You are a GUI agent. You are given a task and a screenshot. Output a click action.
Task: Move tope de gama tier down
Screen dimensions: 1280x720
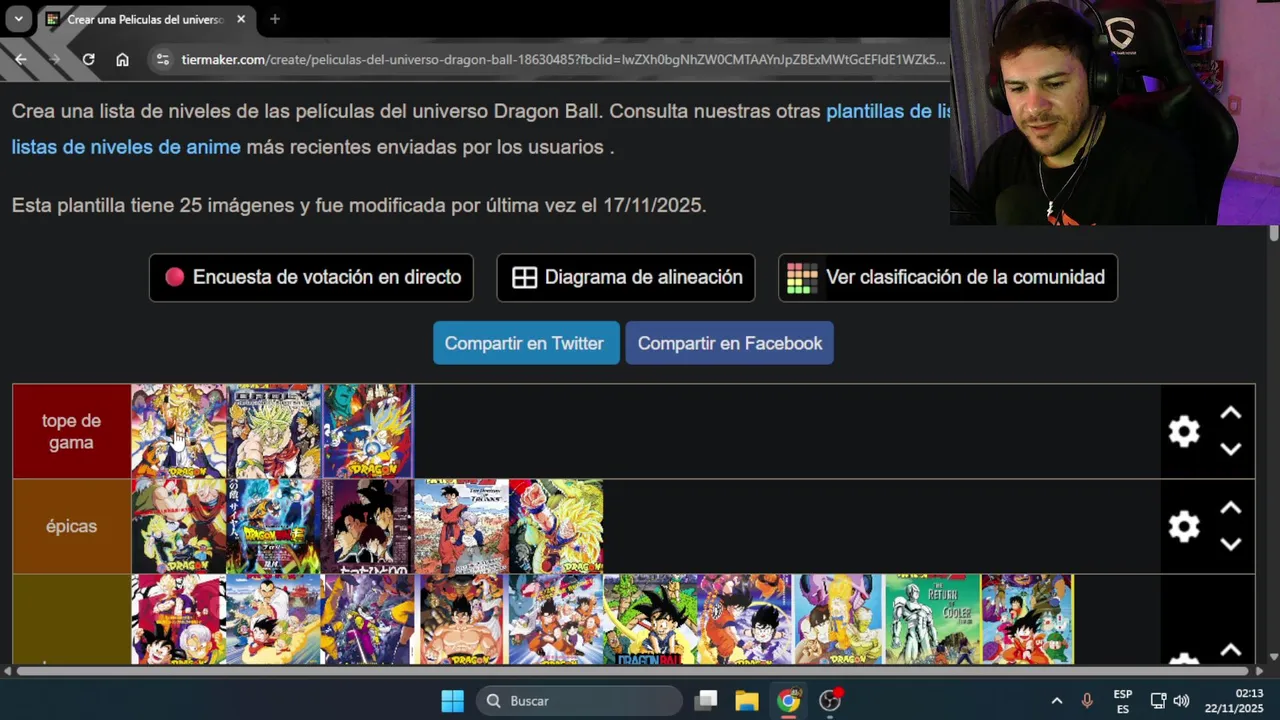tap(1231, 449)
